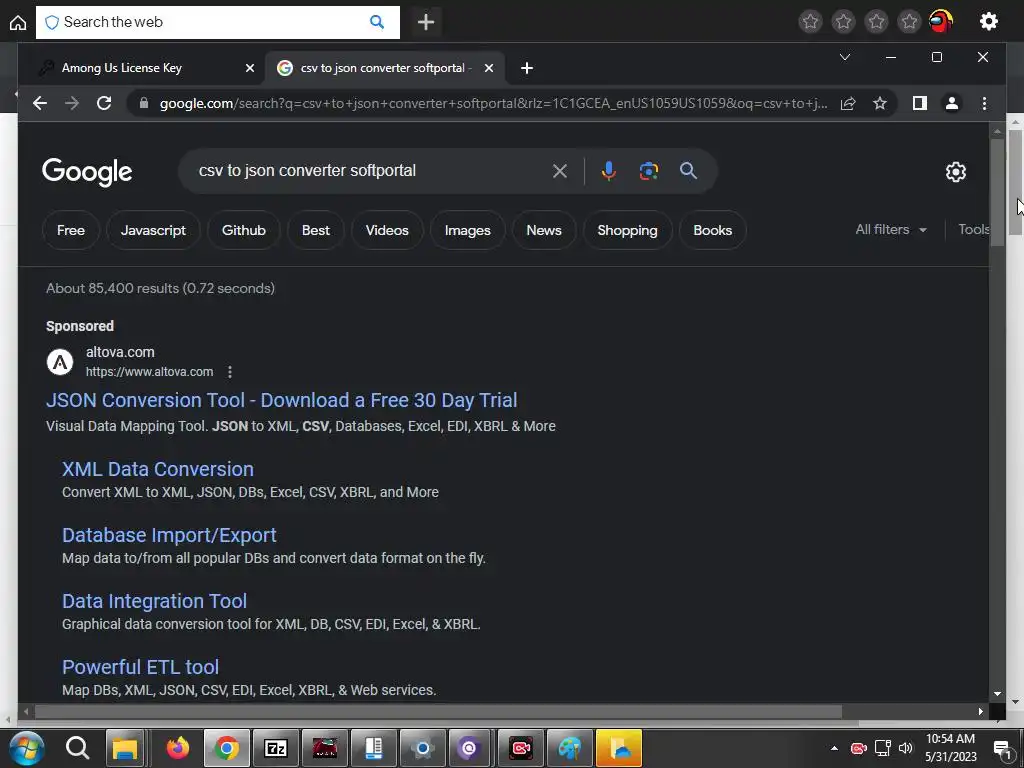This screenshot has width=1024, height=768.
Task: Click the third star bookmark icon in top bar
Action: (x=876, y=22)
